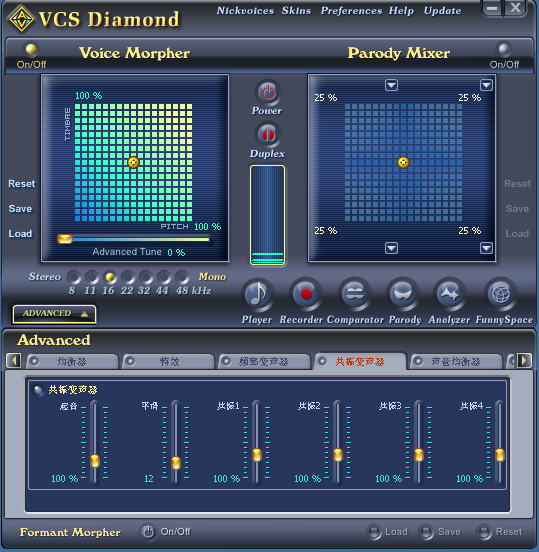Toggle Parody Mixer On/Off light

504,49
